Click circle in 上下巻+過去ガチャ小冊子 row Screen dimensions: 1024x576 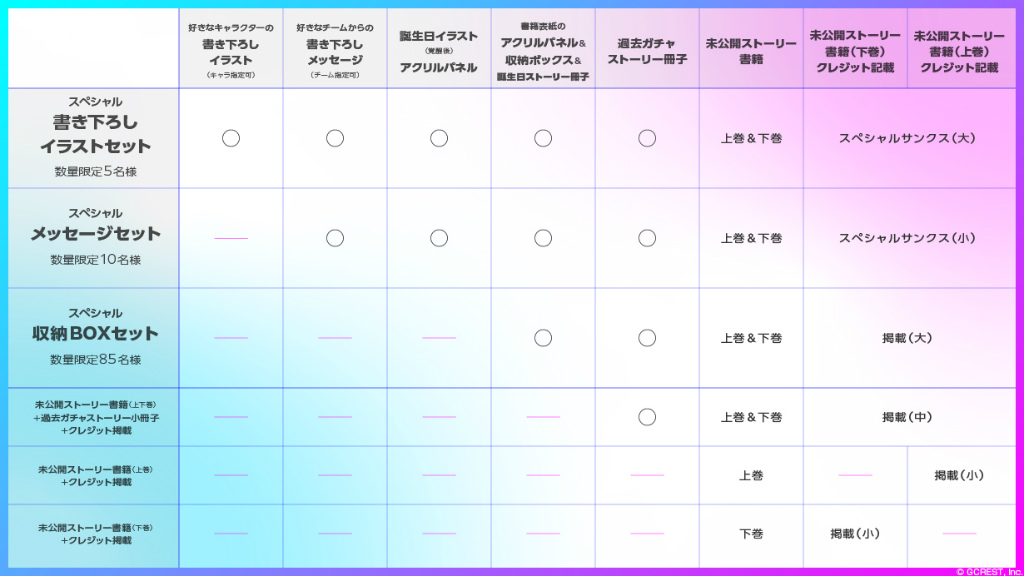[x=647, y=417]
